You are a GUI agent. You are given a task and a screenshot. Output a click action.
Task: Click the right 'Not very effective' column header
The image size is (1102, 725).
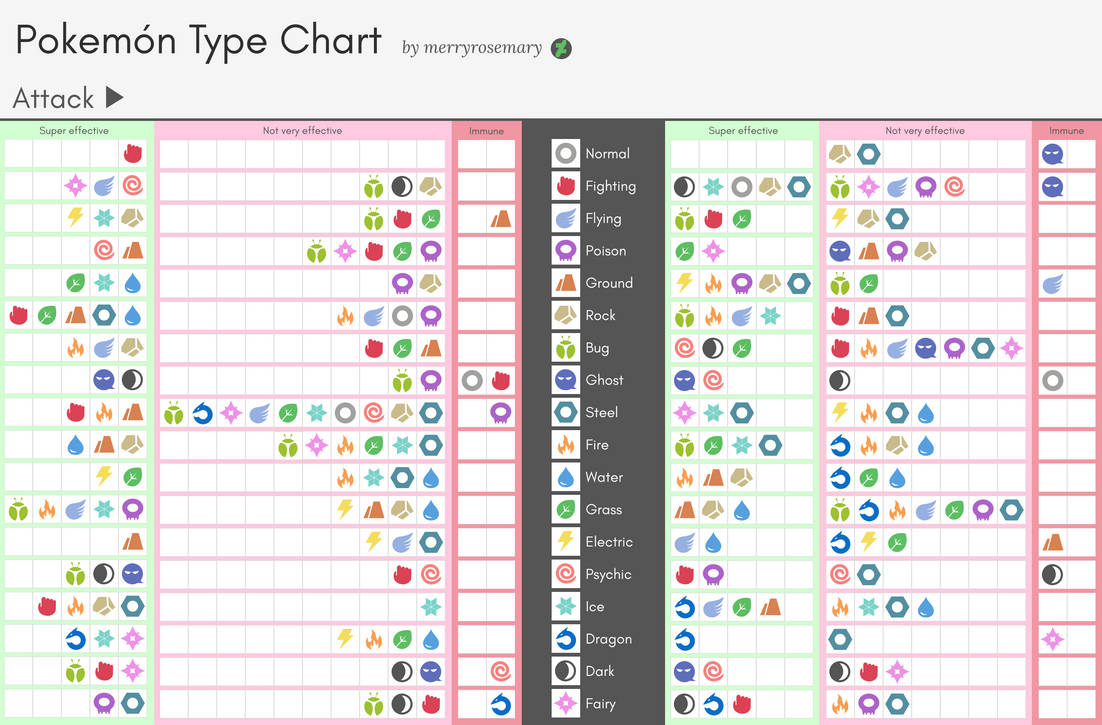coord(925,131)
